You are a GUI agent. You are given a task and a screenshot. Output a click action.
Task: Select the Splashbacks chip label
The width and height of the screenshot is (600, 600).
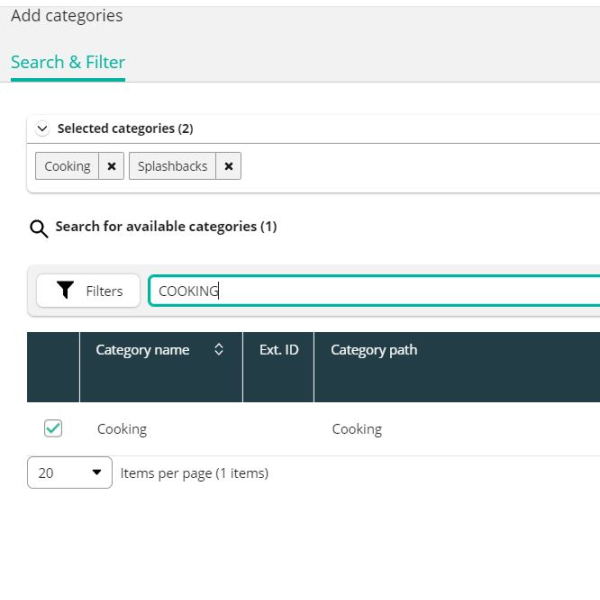(x=173, y=166)
